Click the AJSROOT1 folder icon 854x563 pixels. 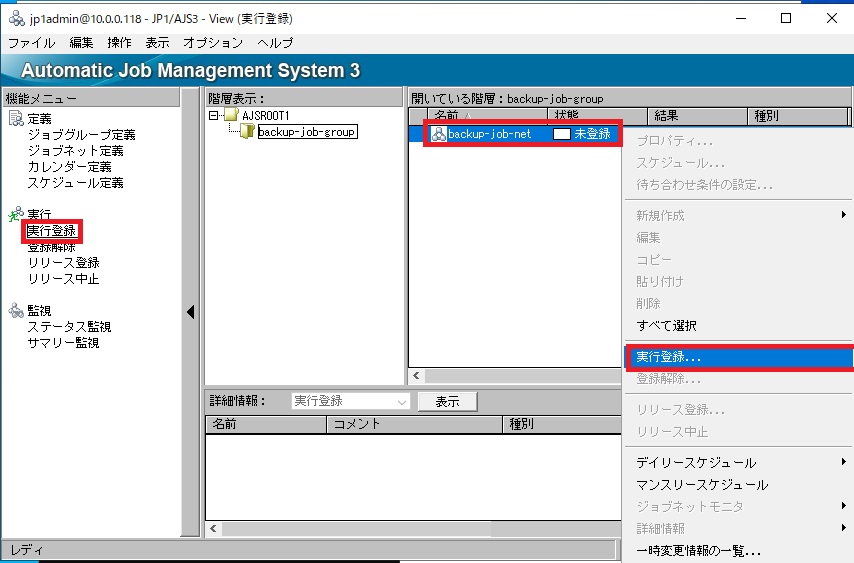(231, 115)
